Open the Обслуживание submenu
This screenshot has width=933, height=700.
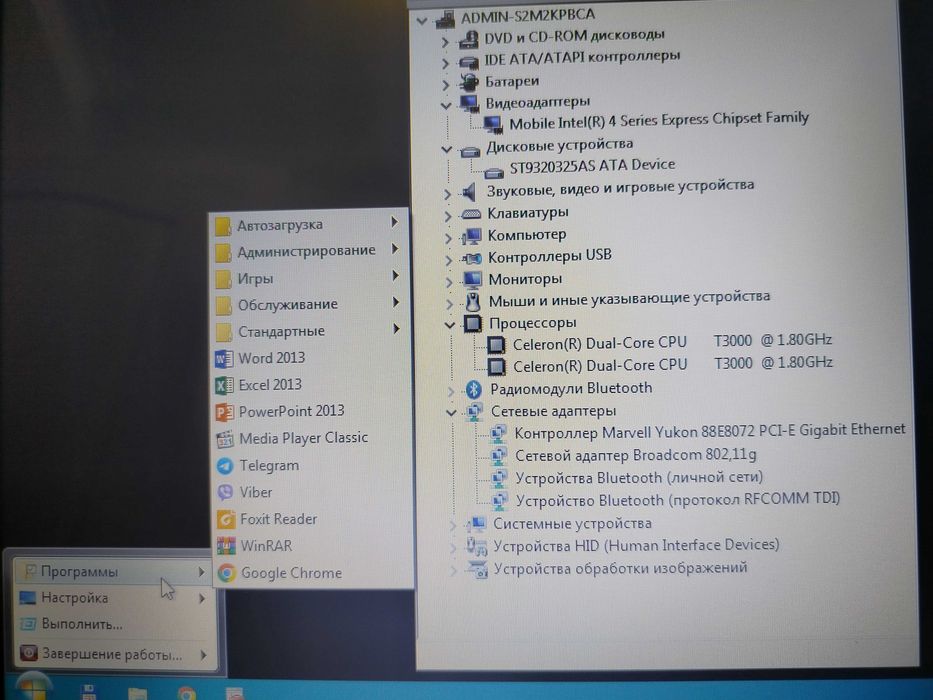309,305
